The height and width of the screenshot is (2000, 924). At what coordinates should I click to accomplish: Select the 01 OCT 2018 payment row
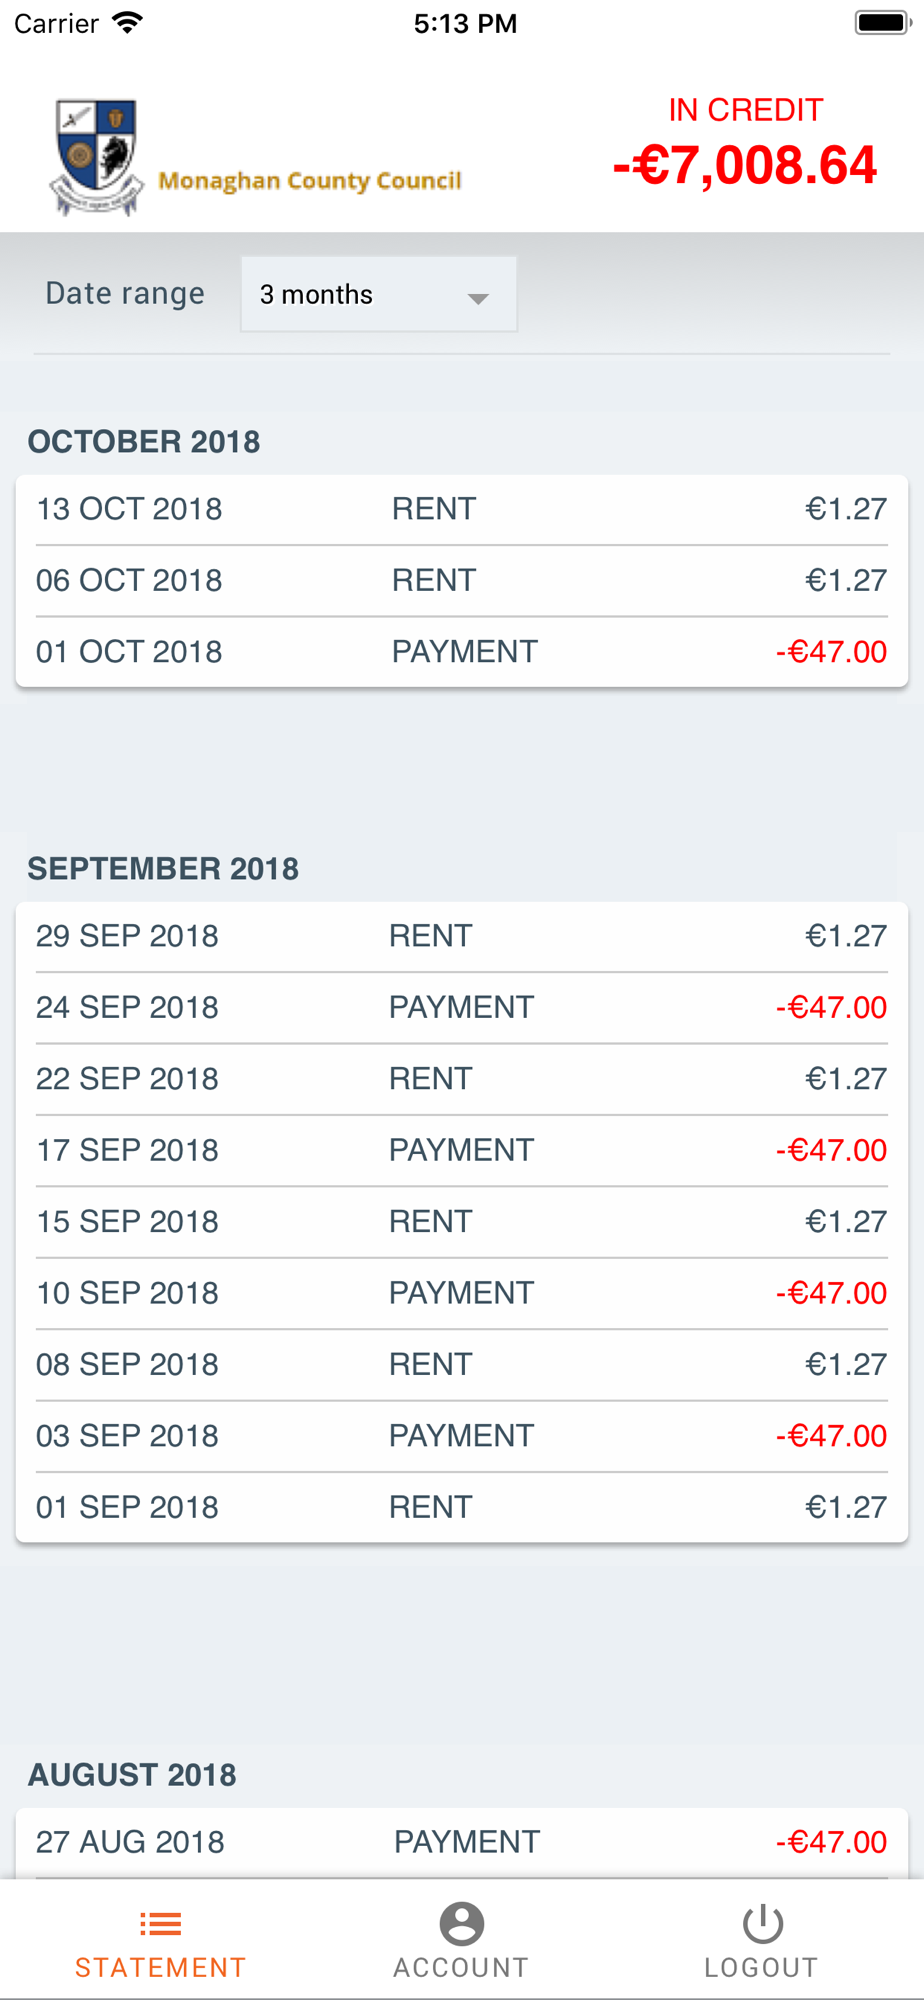click(x=462, y=652)
